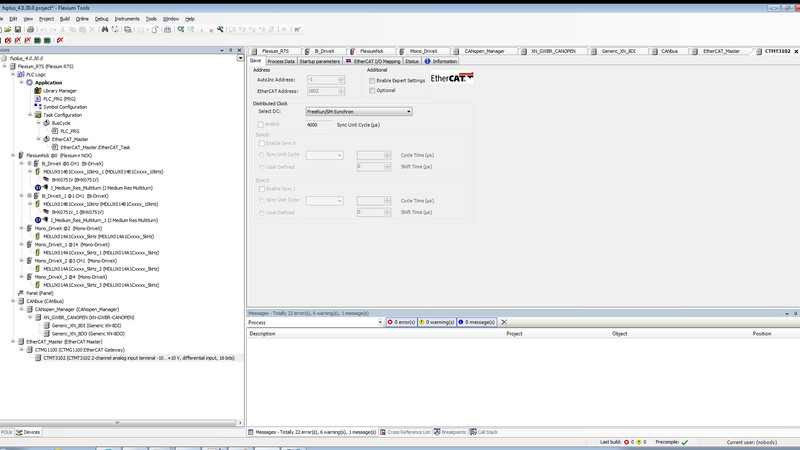Open the Cross Reference List panel
Screen dimensions: 800x450
point(405,432)
